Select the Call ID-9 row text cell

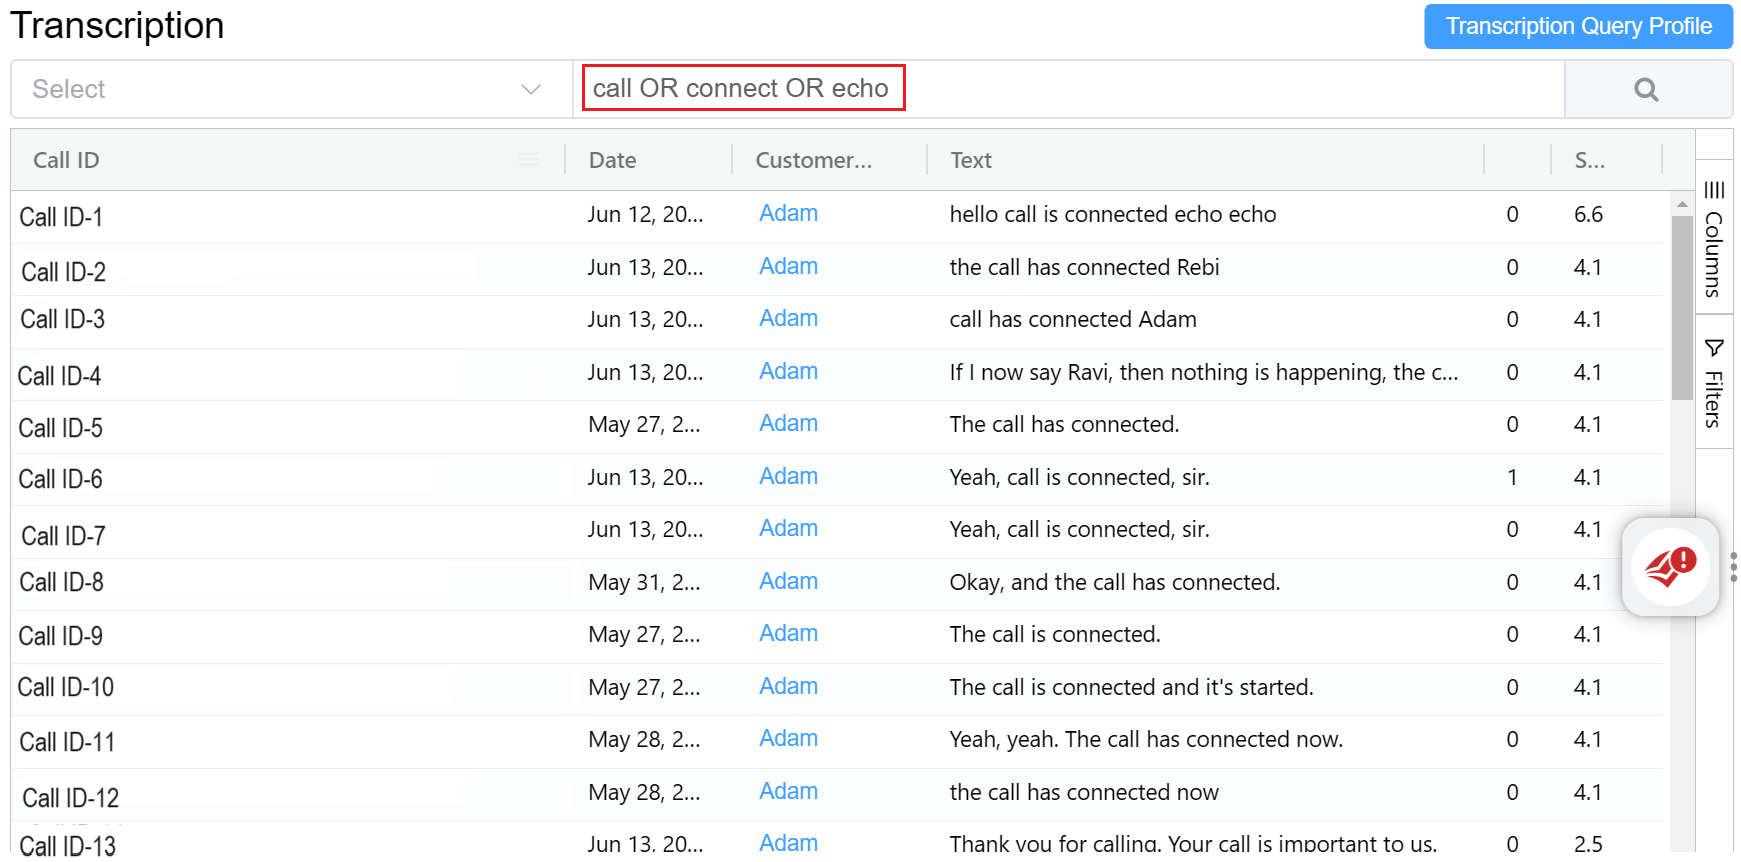(1054, 635)
